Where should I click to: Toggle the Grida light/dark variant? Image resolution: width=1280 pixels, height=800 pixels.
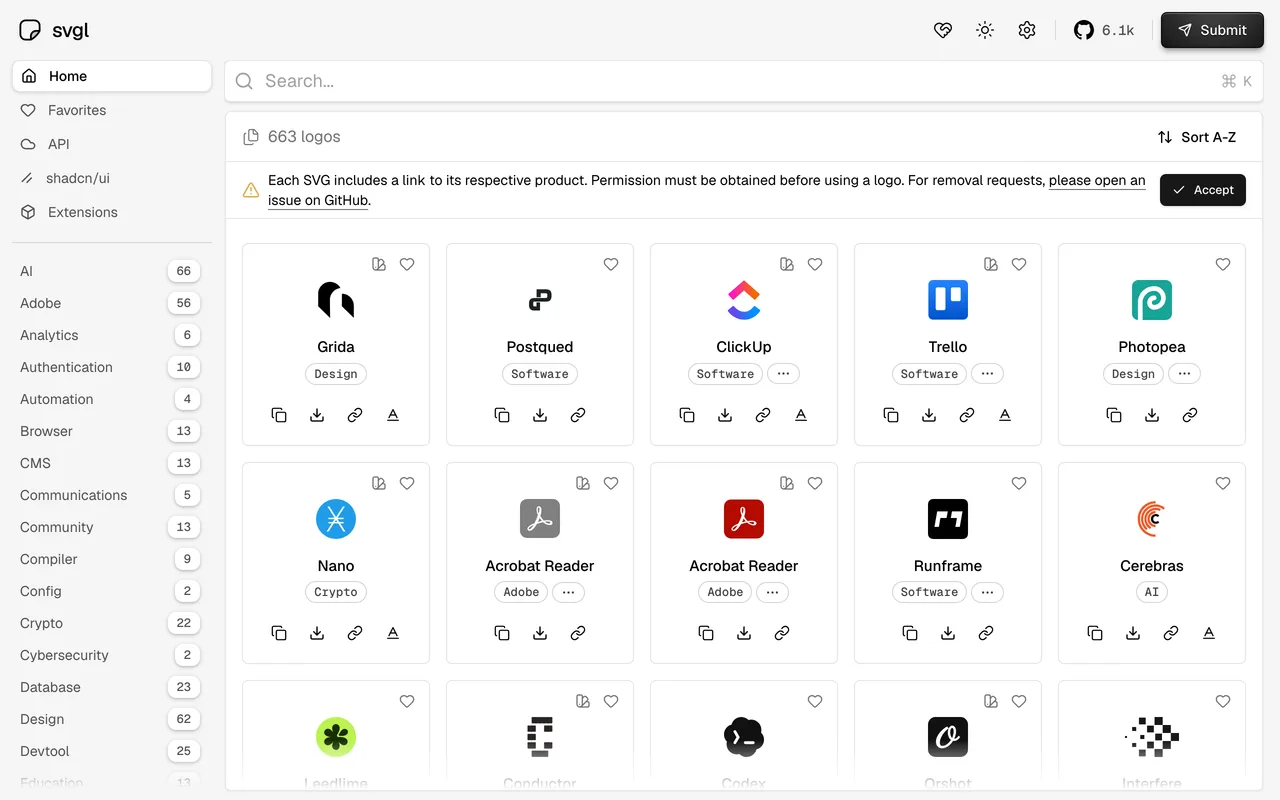coord(379,265)
